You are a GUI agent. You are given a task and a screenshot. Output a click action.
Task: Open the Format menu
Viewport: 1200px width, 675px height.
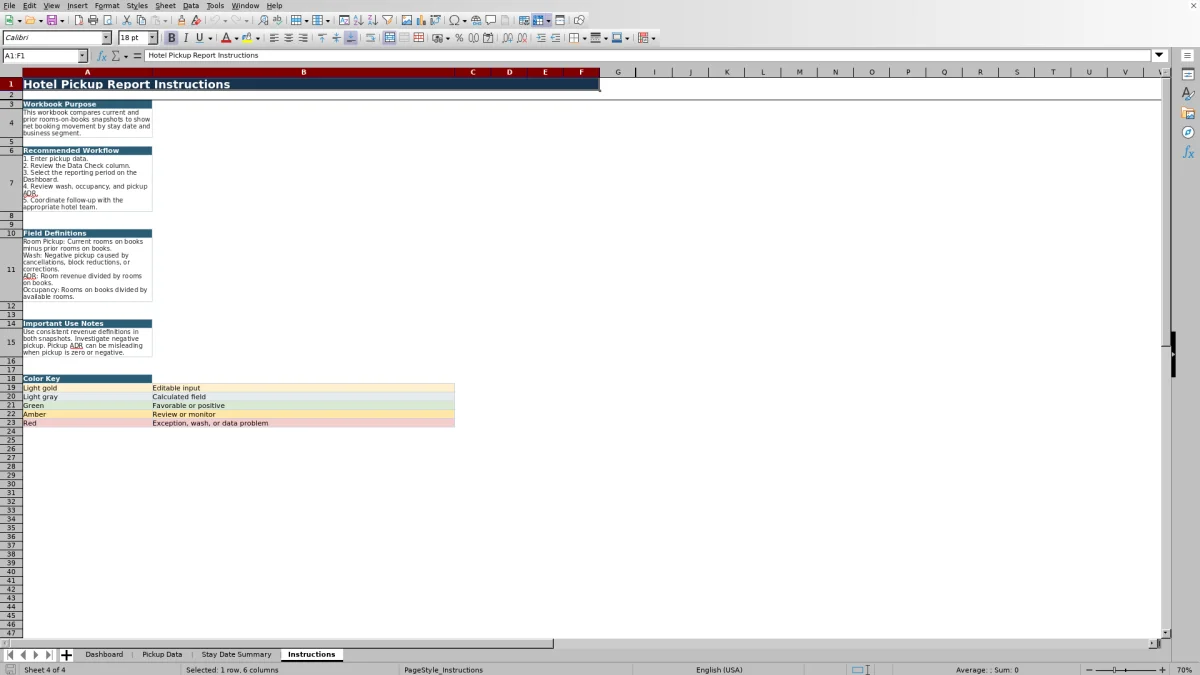coord(107,6)
